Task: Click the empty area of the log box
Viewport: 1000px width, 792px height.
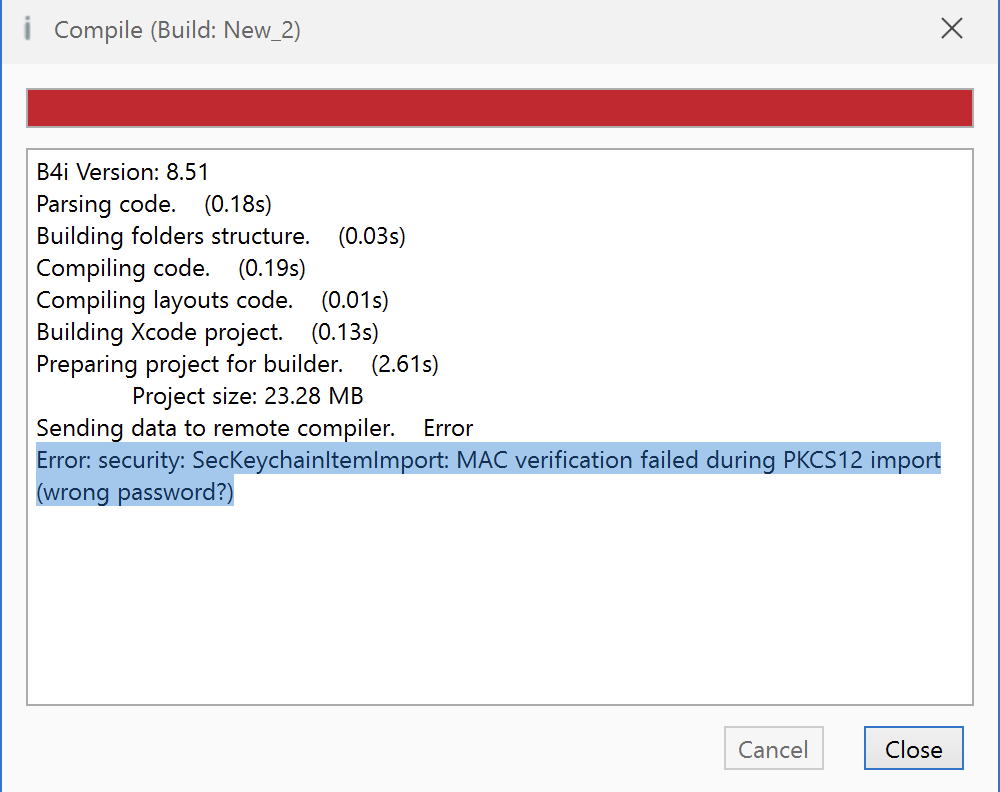Action: point(499,600)
